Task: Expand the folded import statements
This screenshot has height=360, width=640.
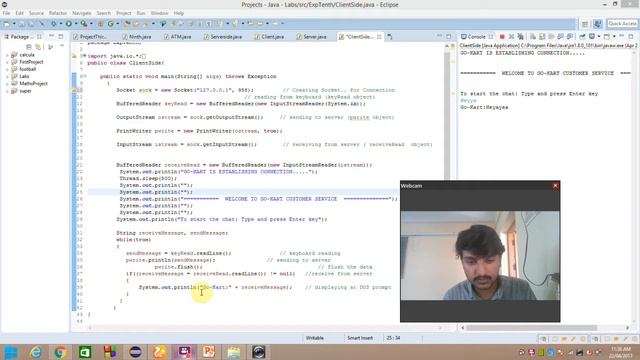Action: pos(84,56)
